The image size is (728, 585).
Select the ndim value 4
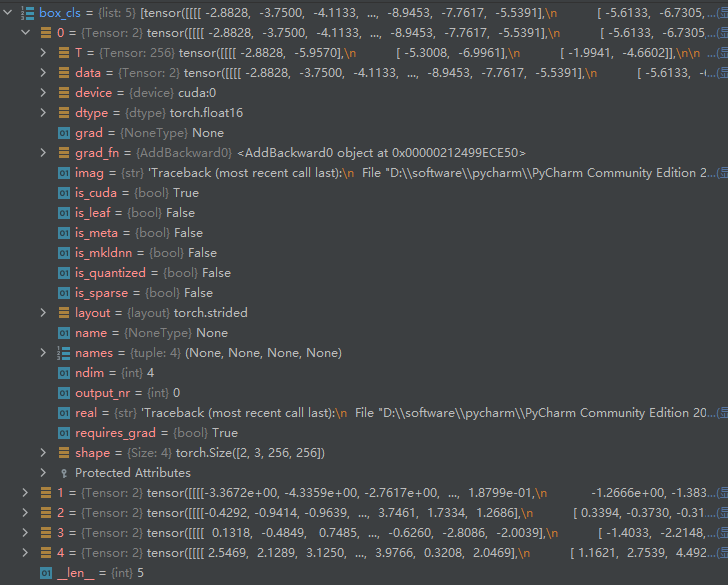point(150,373)
